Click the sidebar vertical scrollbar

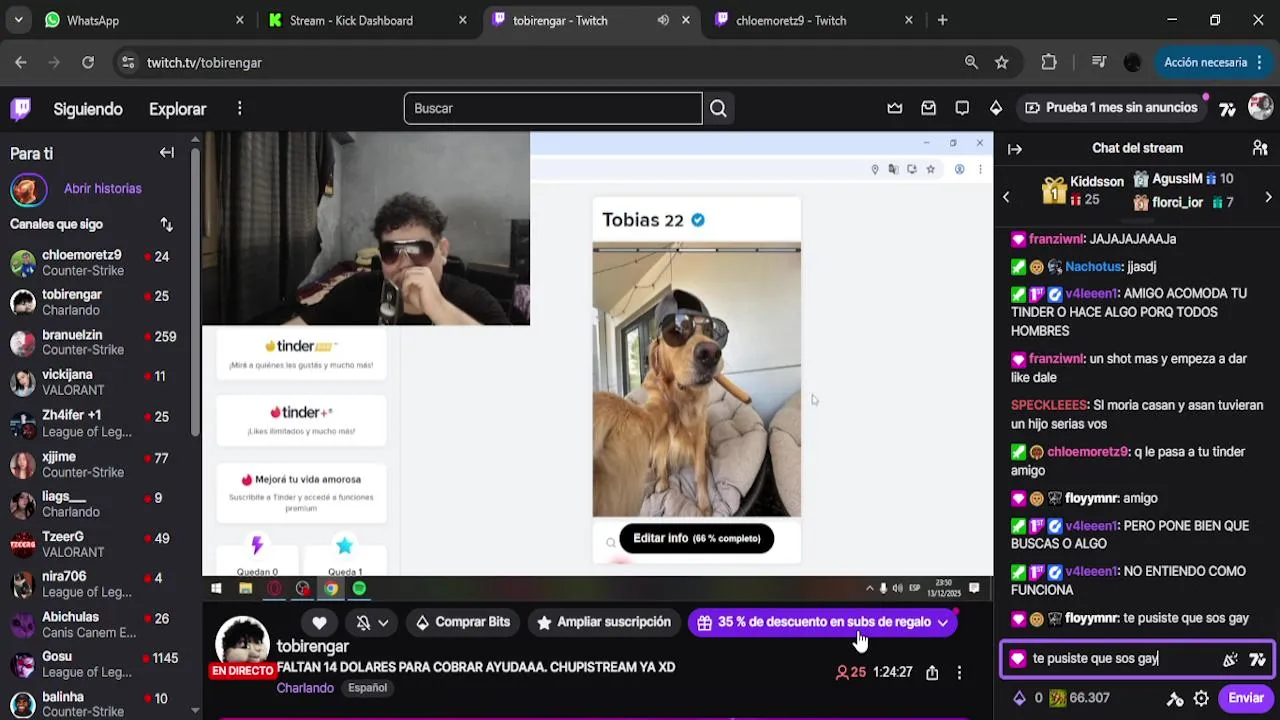195,290
